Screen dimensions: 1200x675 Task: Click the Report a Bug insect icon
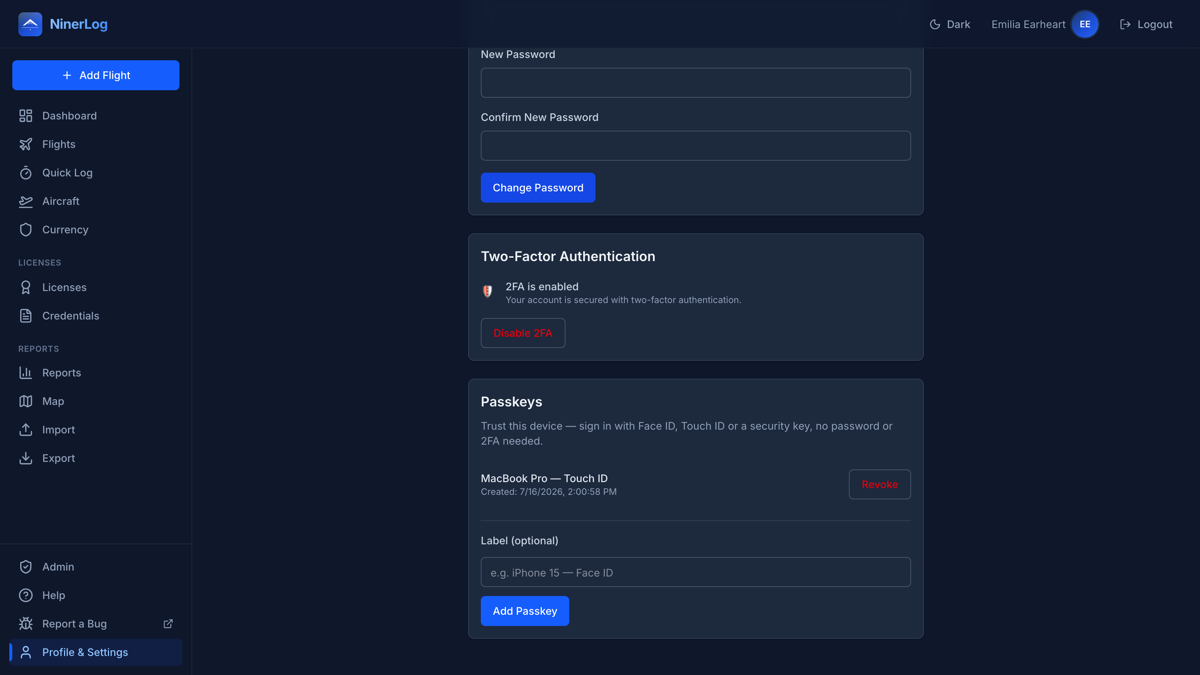click(26, 624)
